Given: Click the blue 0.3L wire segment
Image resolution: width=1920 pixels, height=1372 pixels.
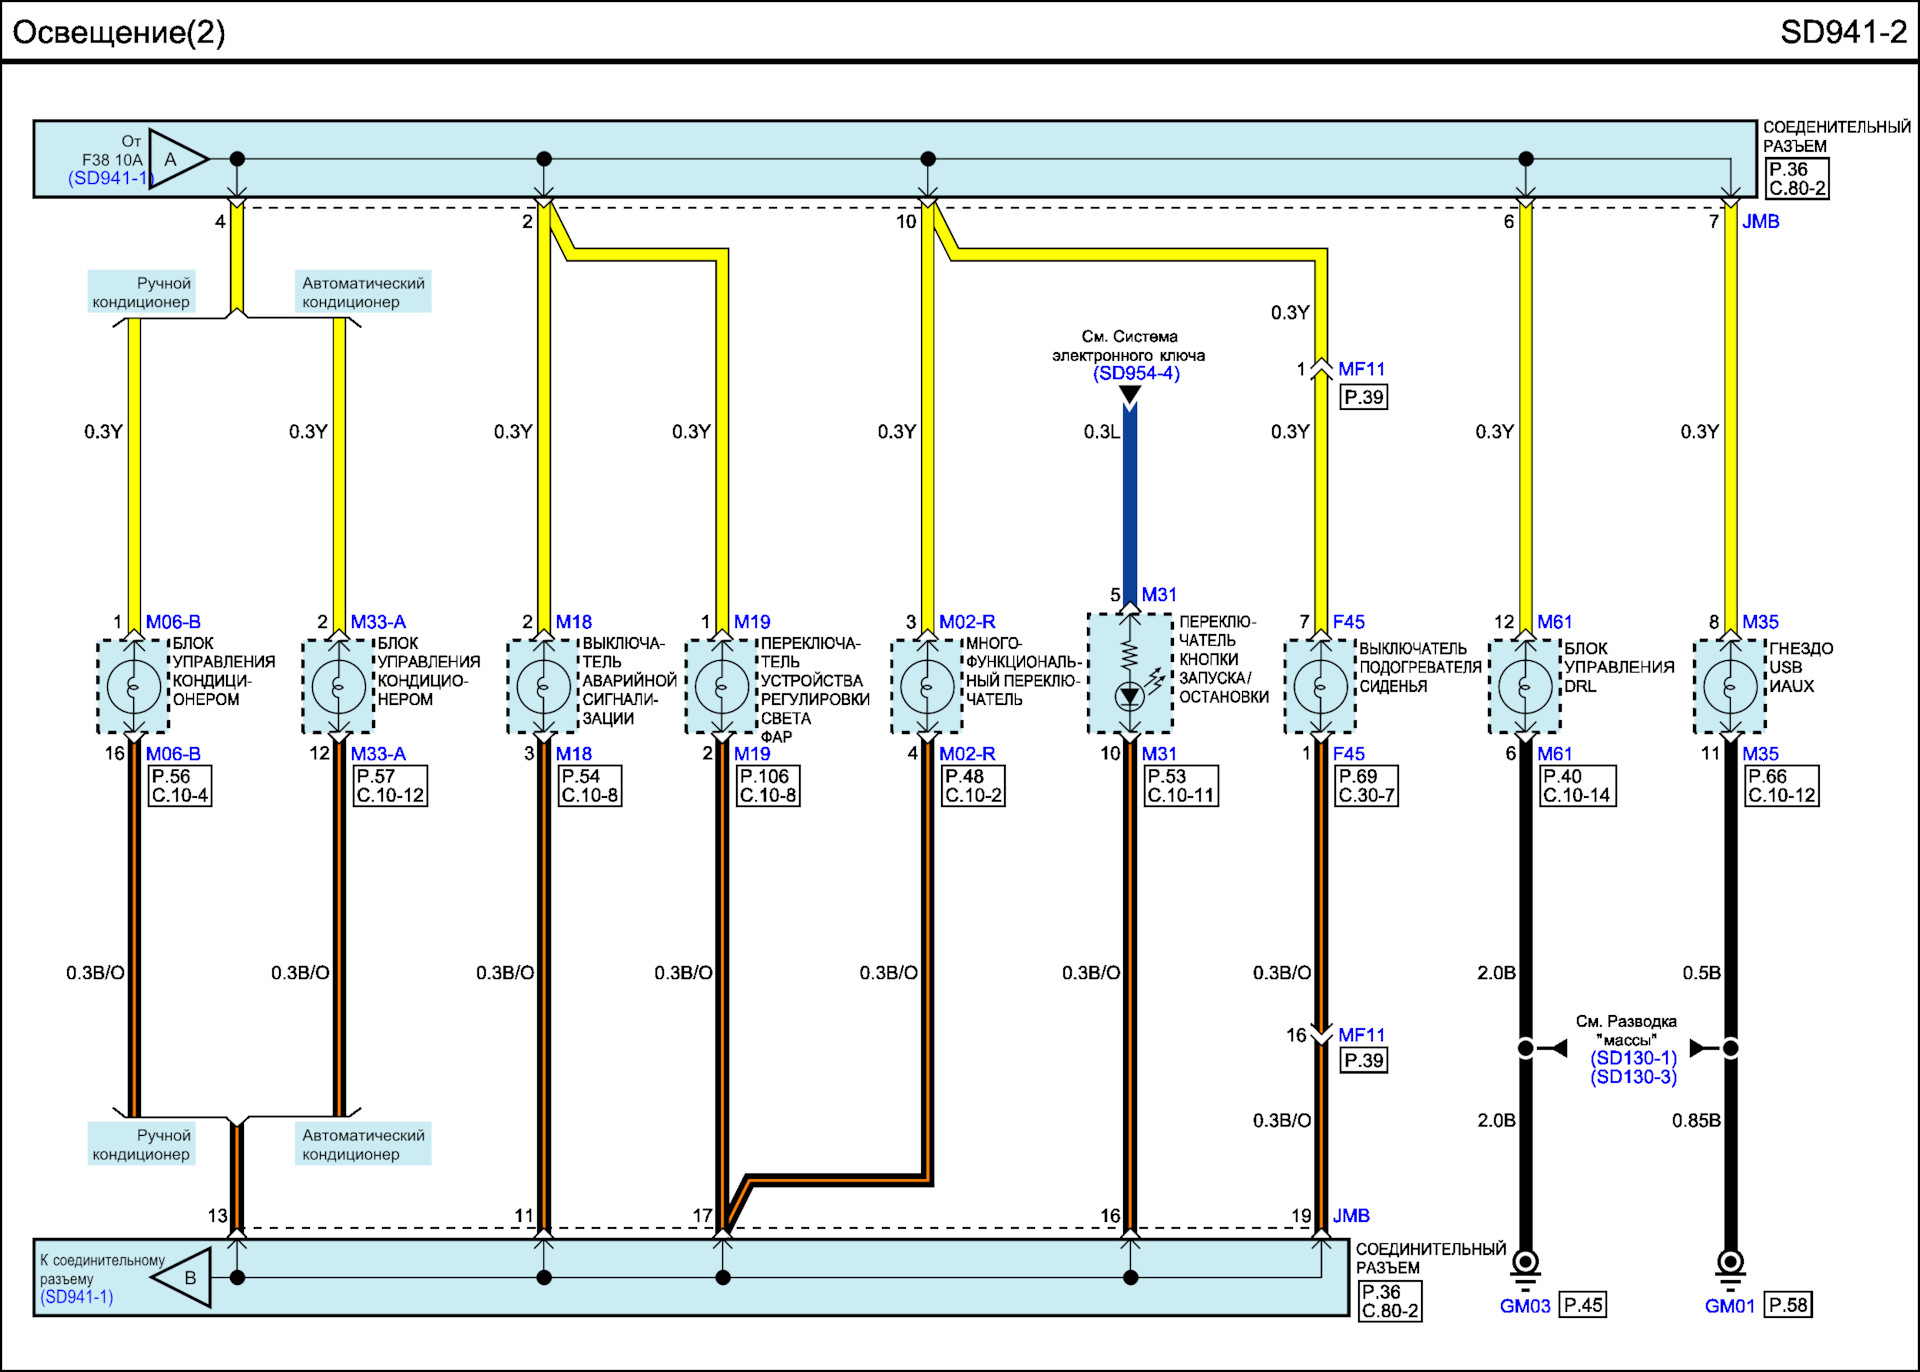Looking at the screenshot, I should click(x=1130, y=500).
